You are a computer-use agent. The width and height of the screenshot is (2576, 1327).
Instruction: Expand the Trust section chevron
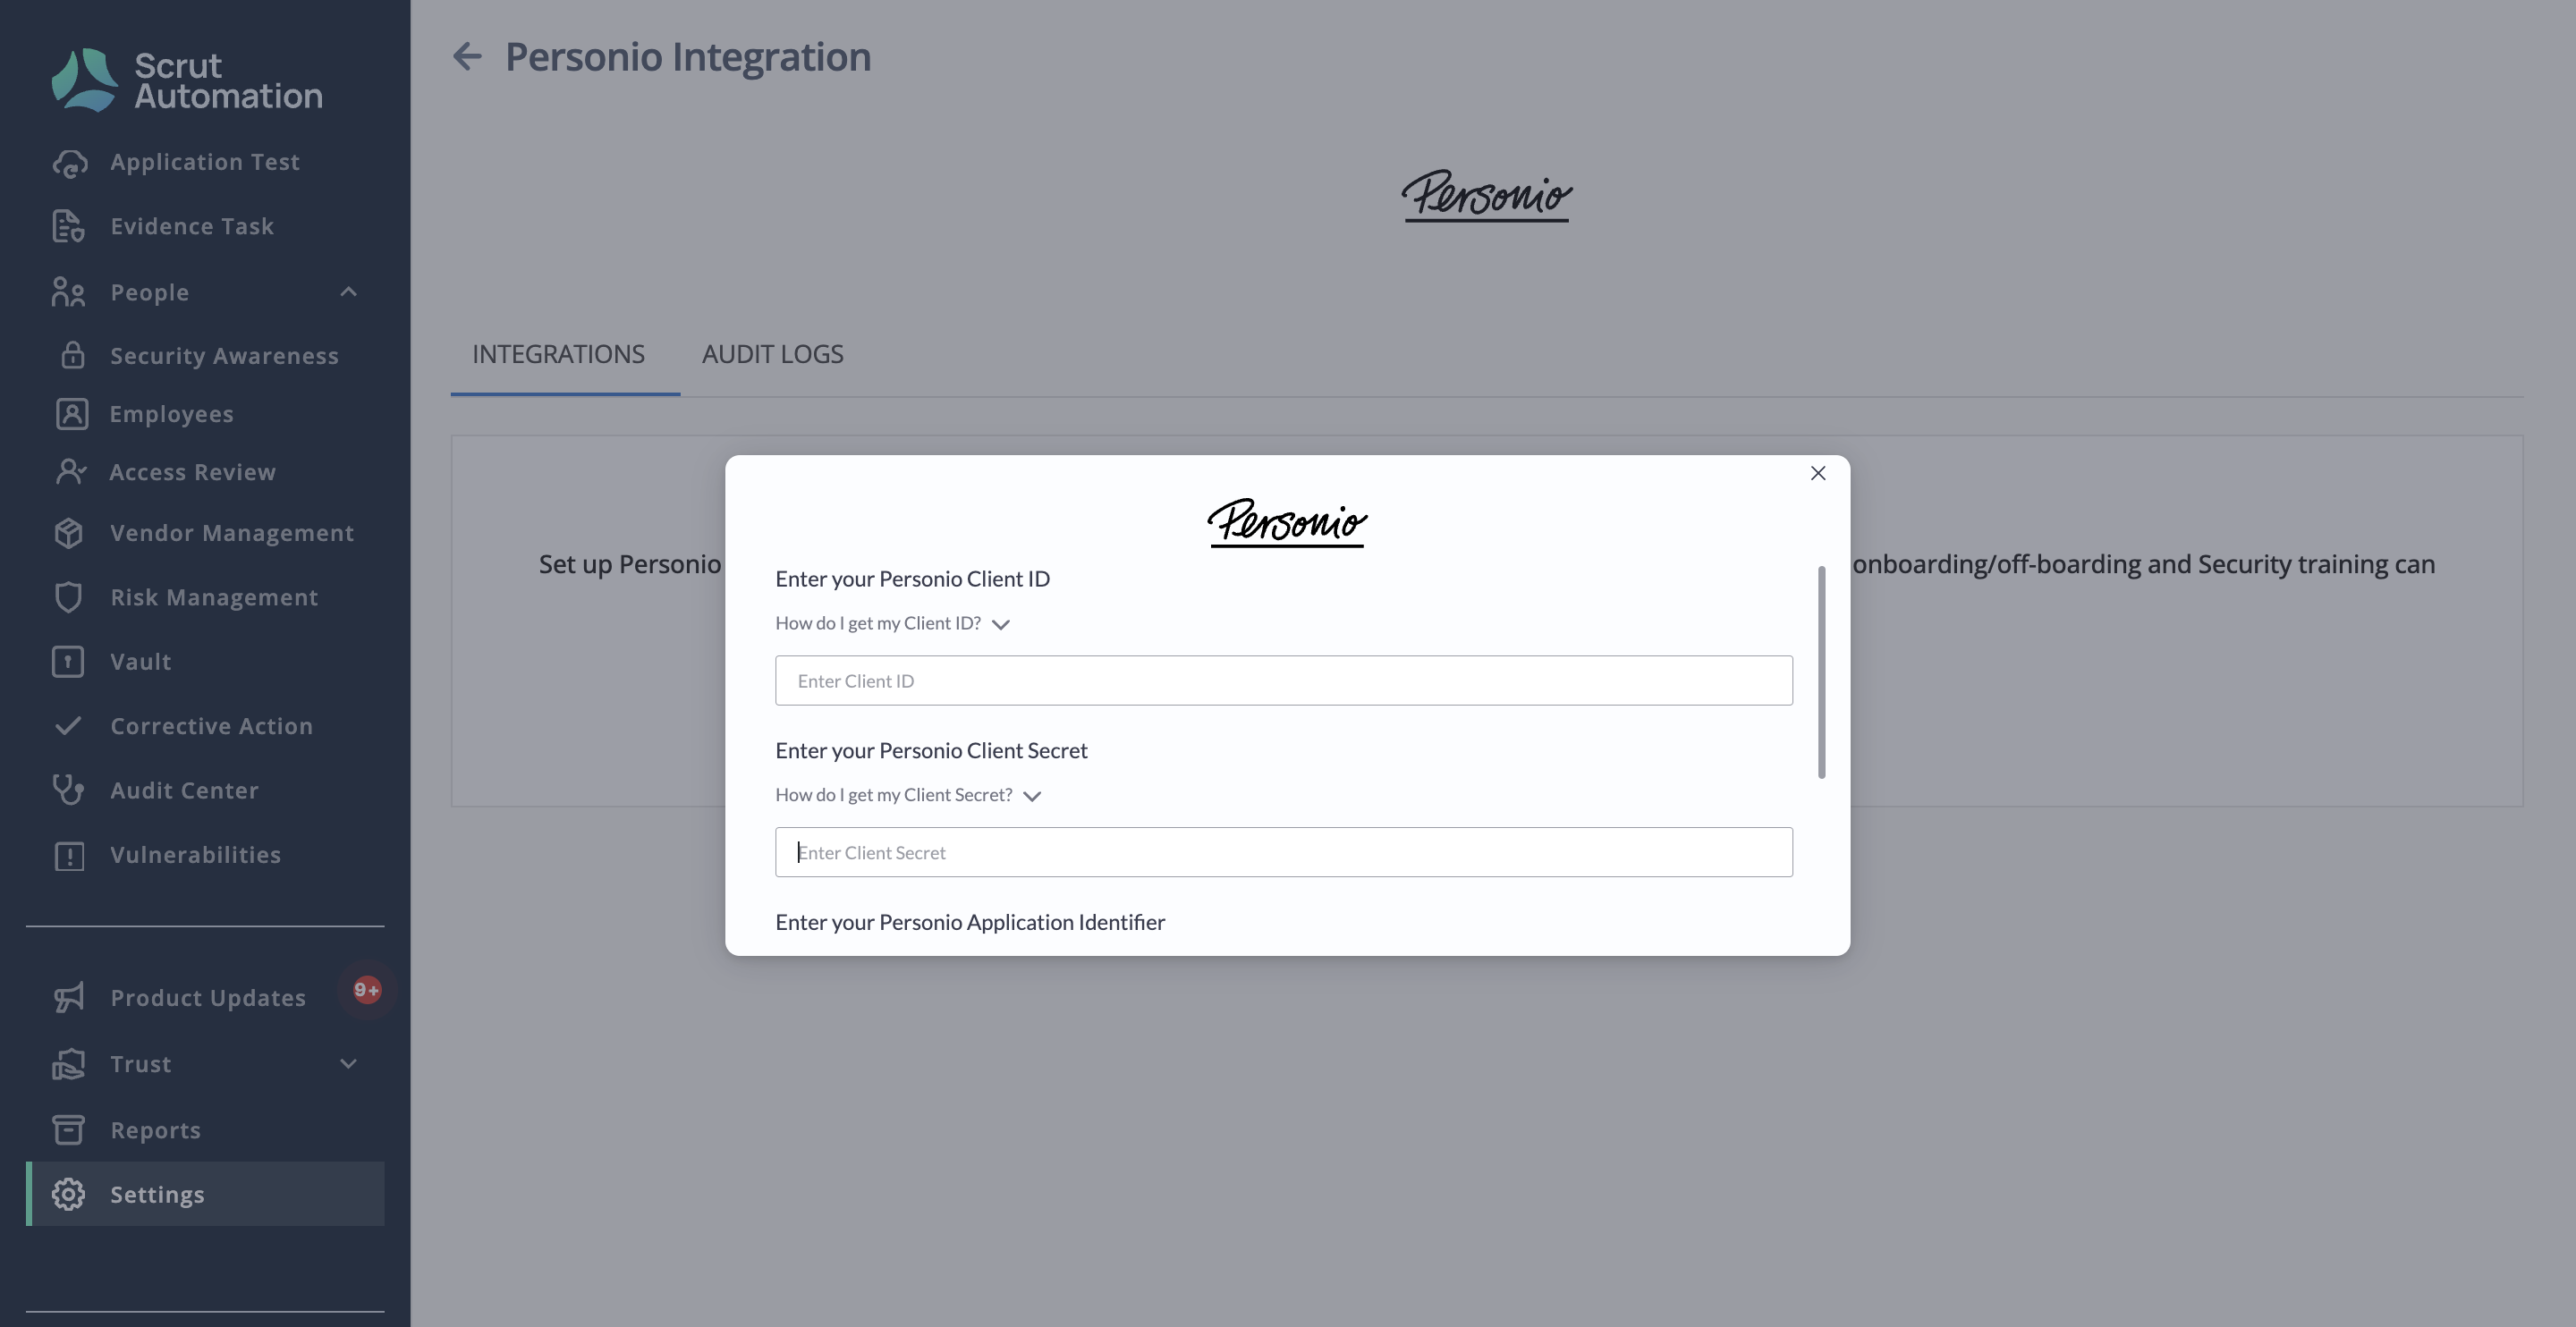[x=348, y=1064]
